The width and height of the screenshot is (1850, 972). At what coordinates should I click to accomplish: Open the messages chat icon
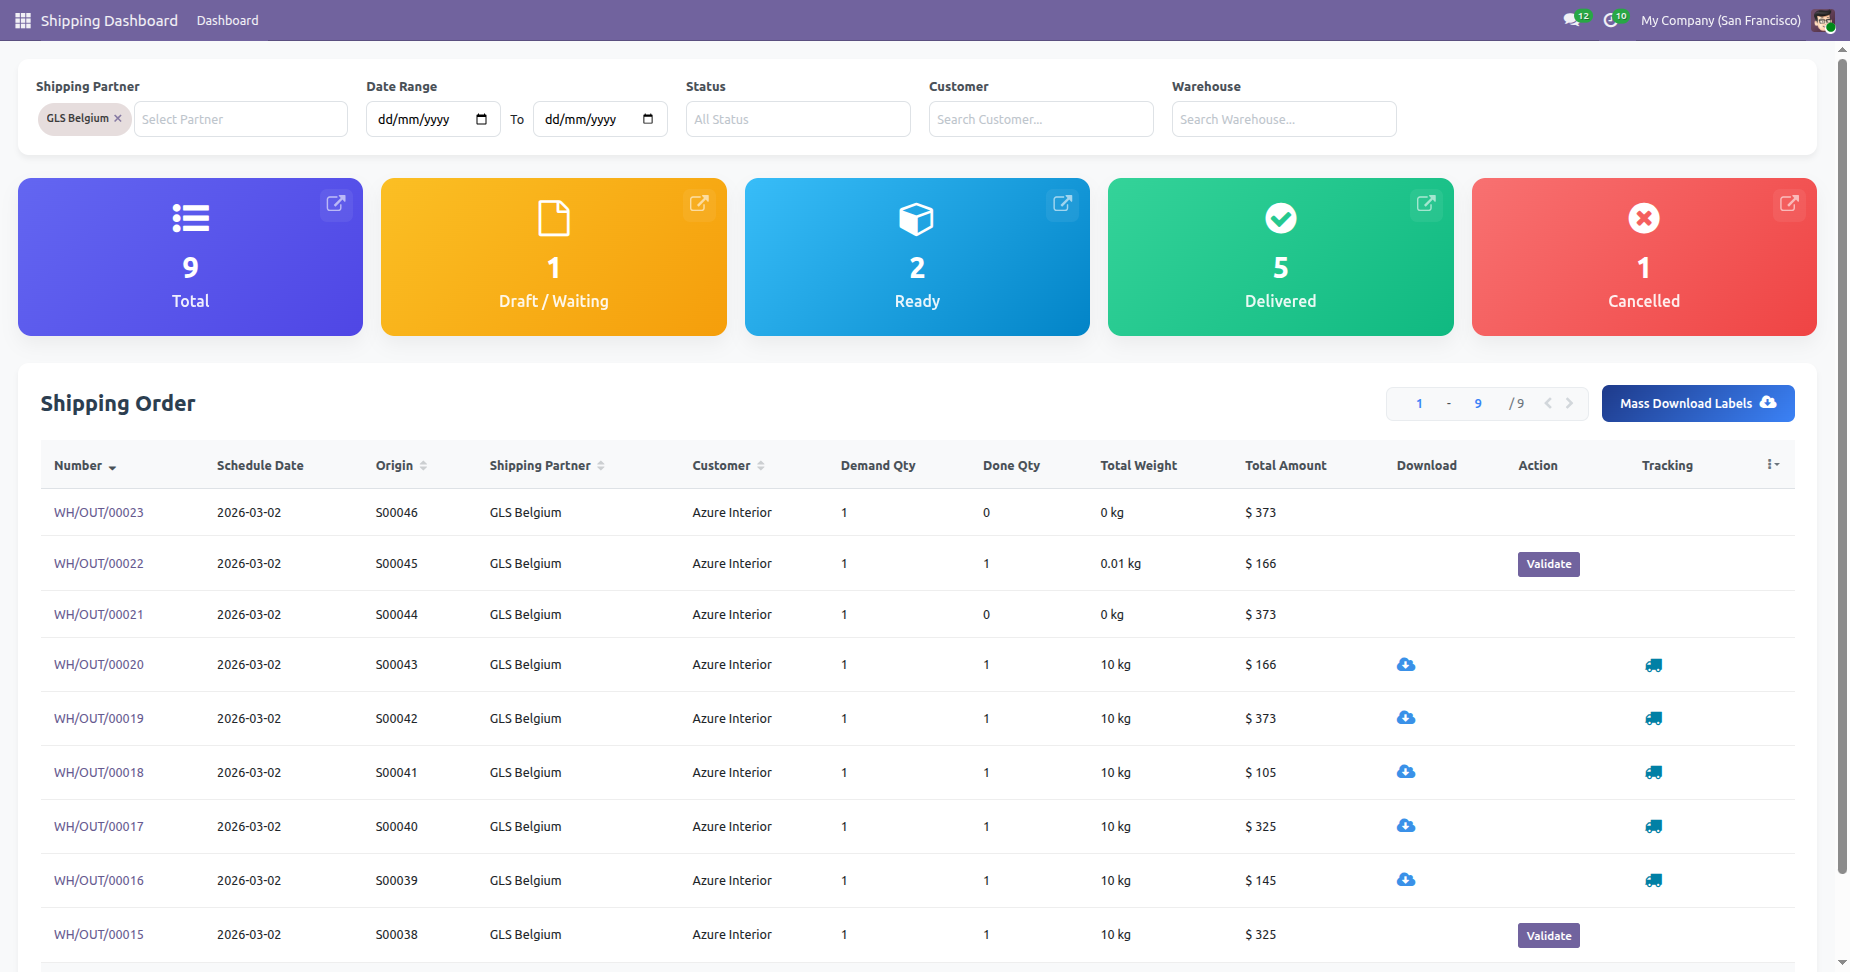(x=1571, y=20)
